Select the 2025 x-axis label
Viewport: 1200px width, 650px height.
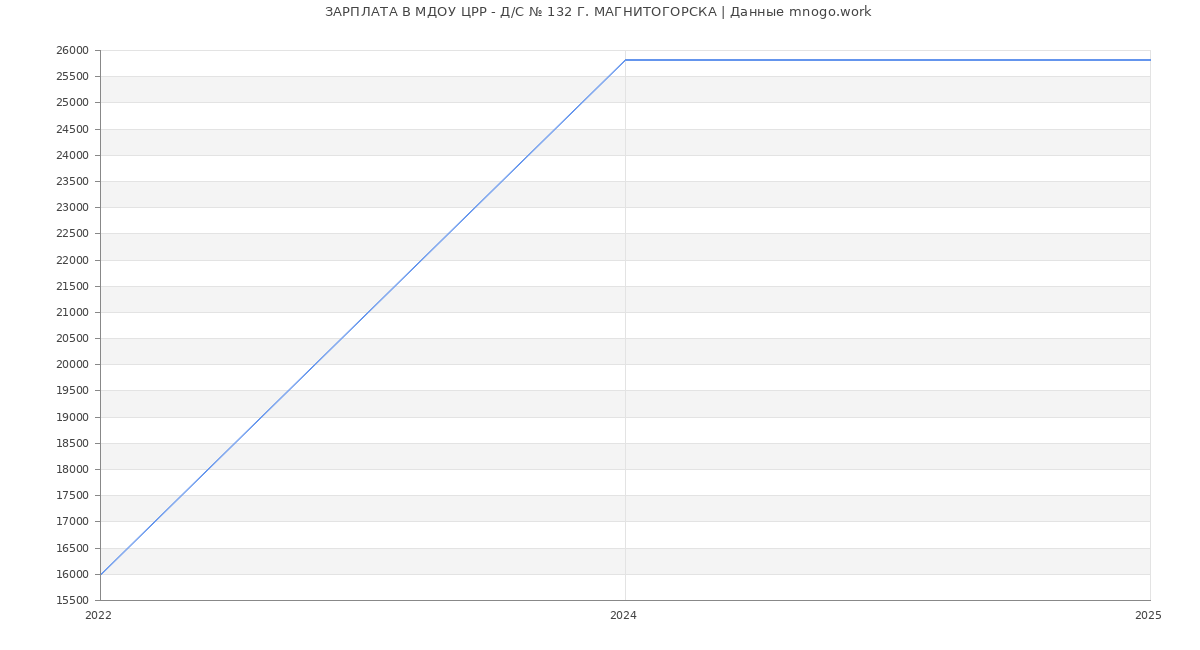coord(1148,616)
